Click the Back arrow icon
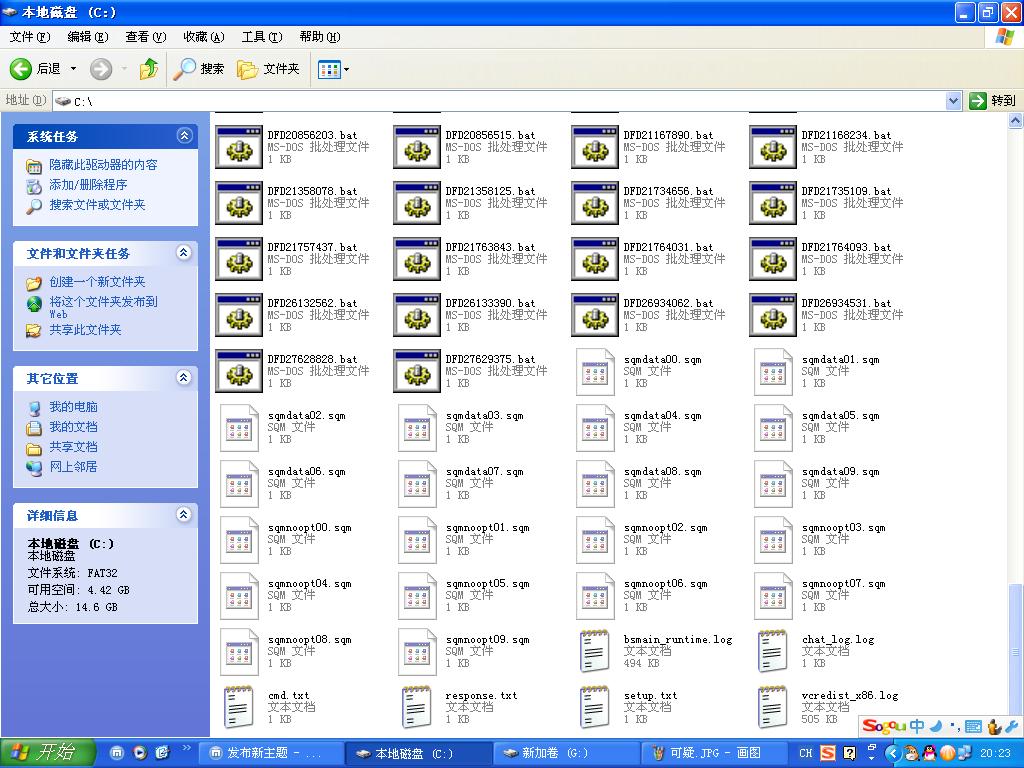Image resolution: width=1024 pixels, height=768 pixels. click(x=21, y=69)
